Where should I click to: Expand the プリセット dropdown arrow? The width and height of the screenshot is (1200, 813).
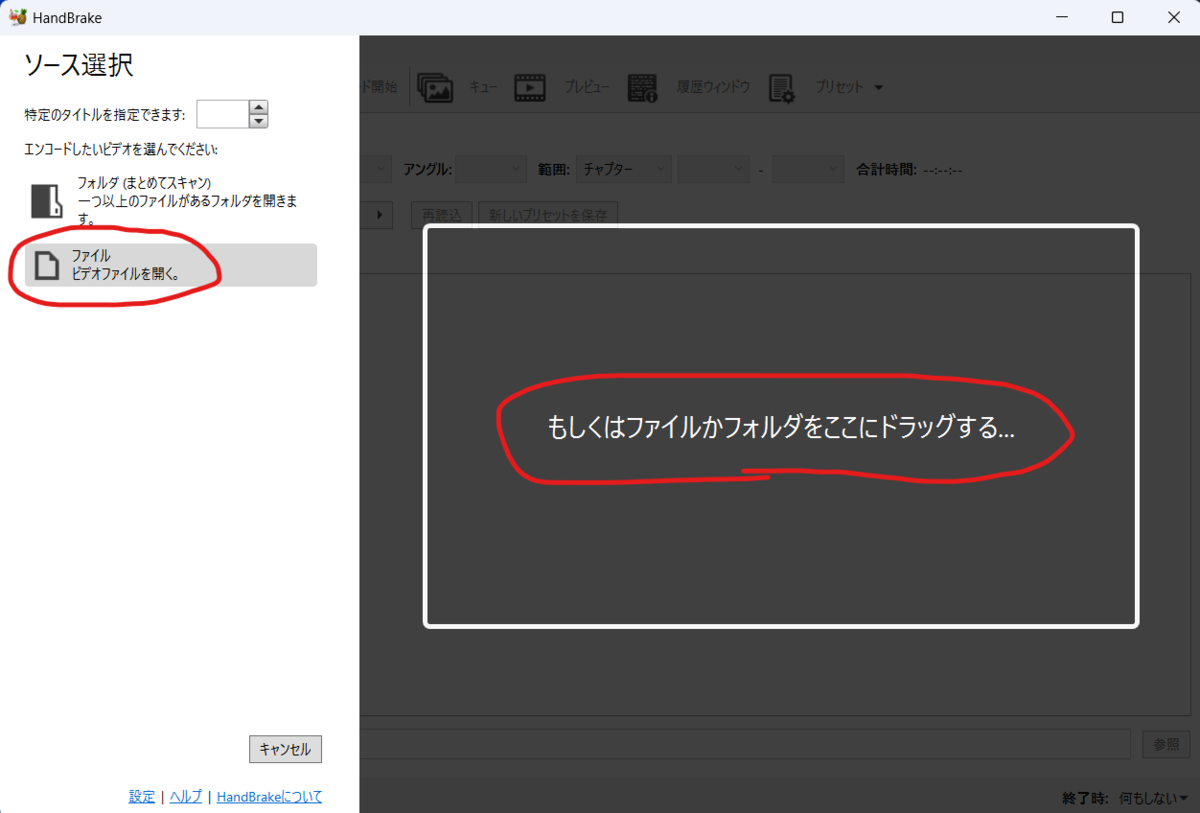tap(879, 87)
